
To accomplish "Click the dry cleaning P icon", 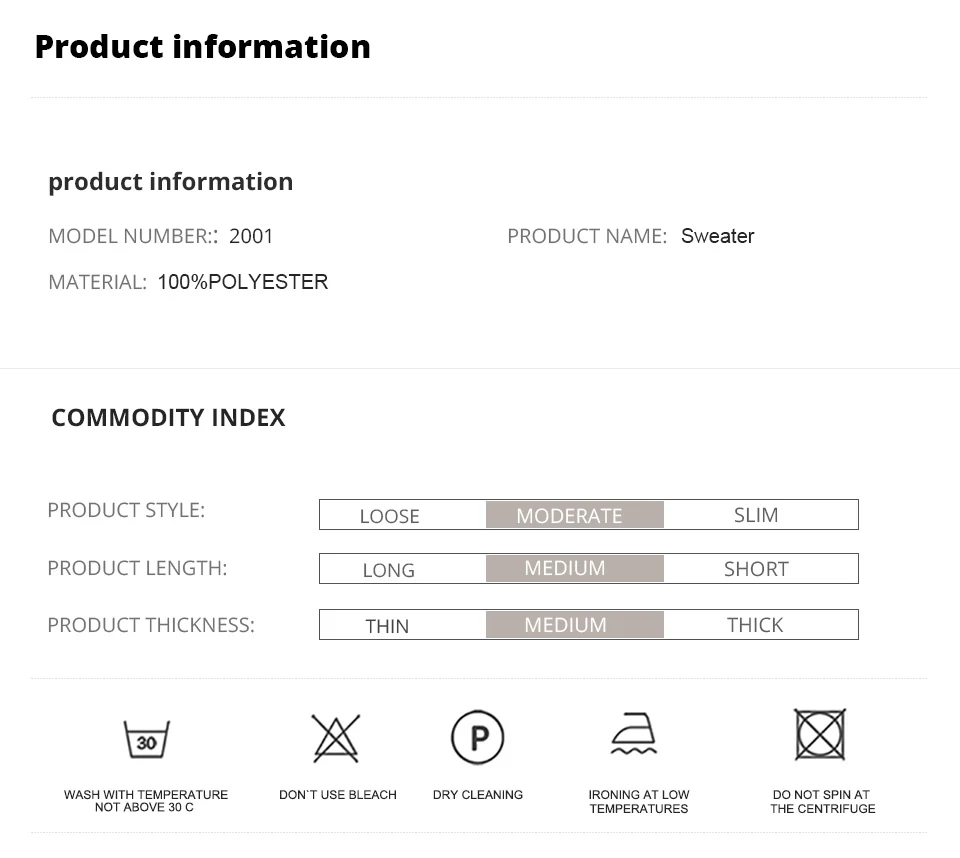I will coord(477,738).
